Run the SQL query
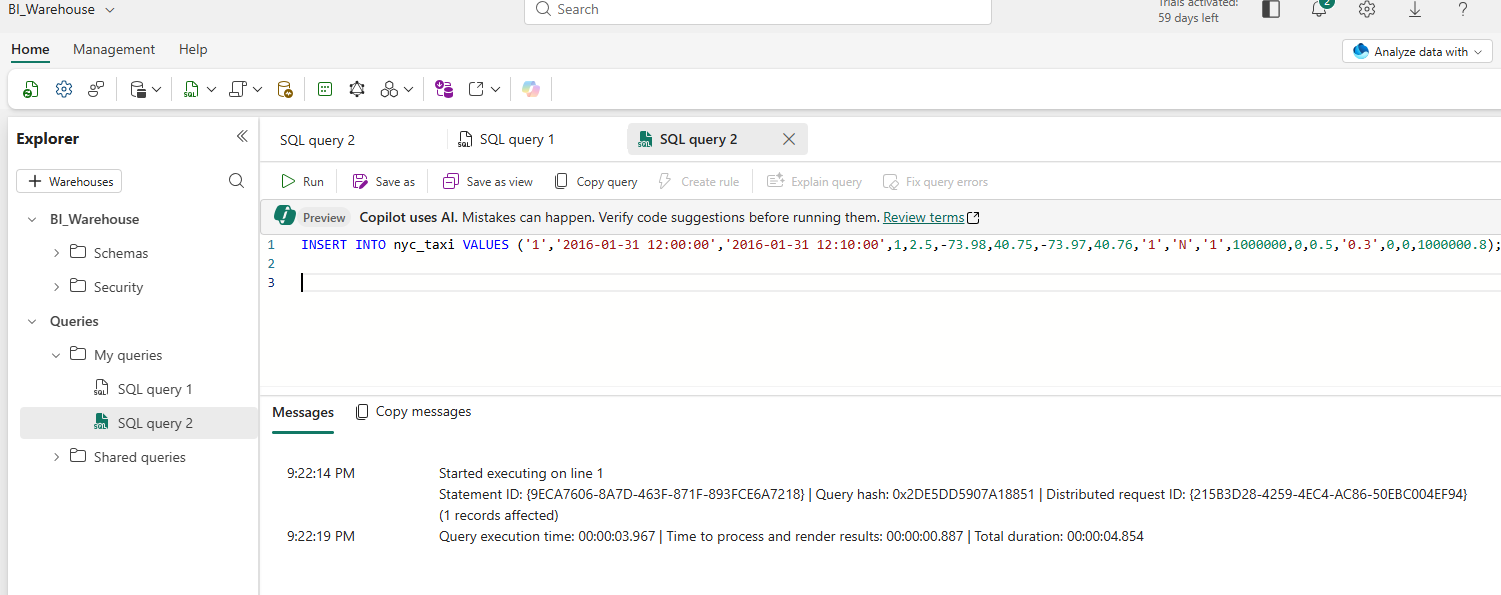The height and width of the screenshot is (595, 1501). [x=302, y=182]
